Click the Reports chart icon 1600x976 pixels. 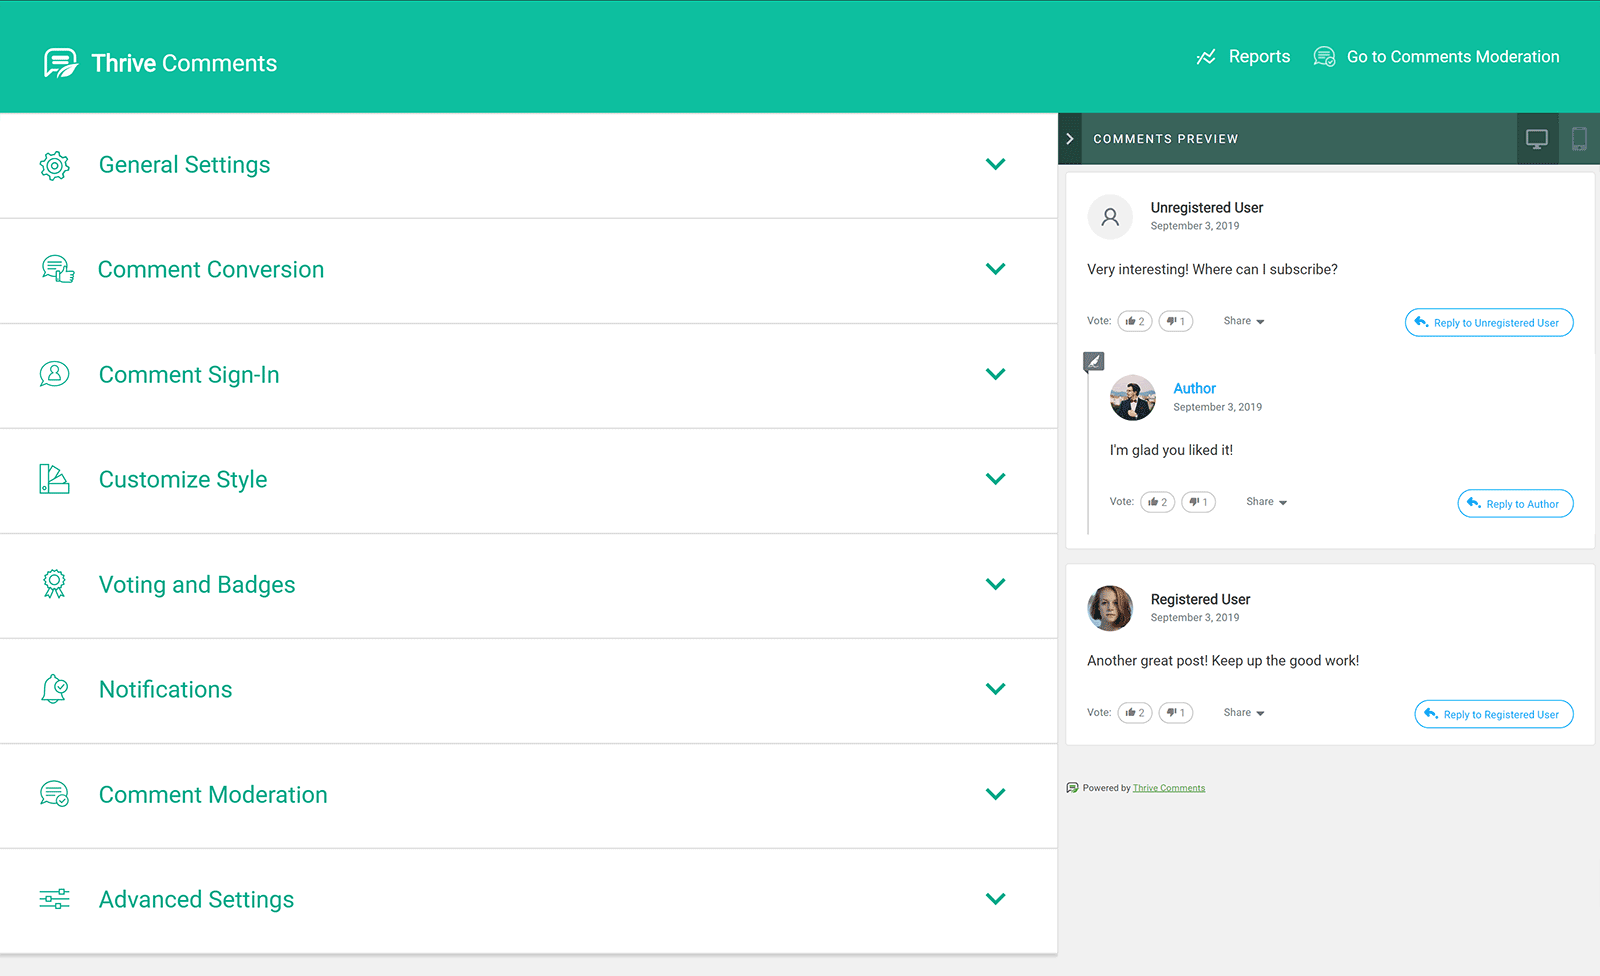pos(1206,57)
